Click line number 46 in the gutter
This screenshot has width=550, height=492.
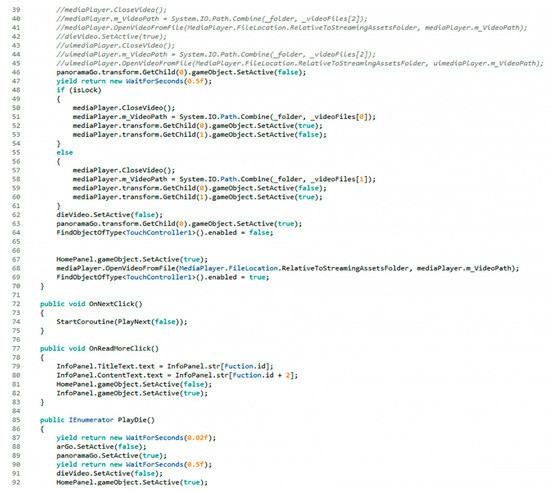click(x=16, y=73)
